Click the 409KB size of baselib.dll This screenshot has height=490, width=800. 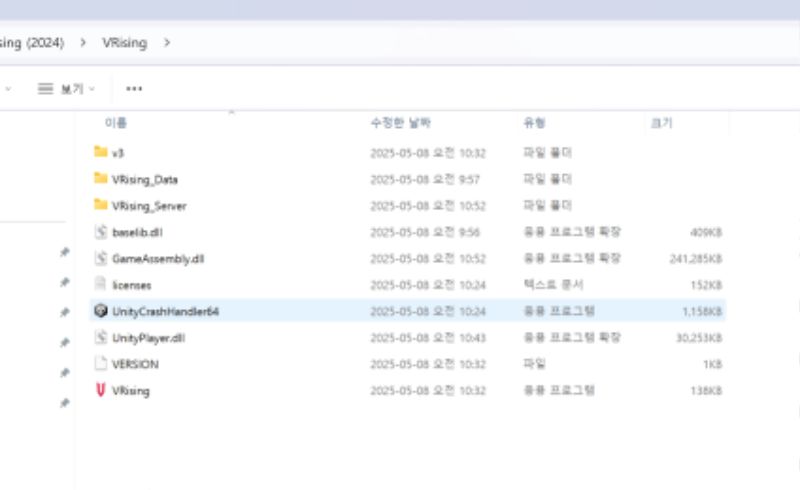[706, 232]
